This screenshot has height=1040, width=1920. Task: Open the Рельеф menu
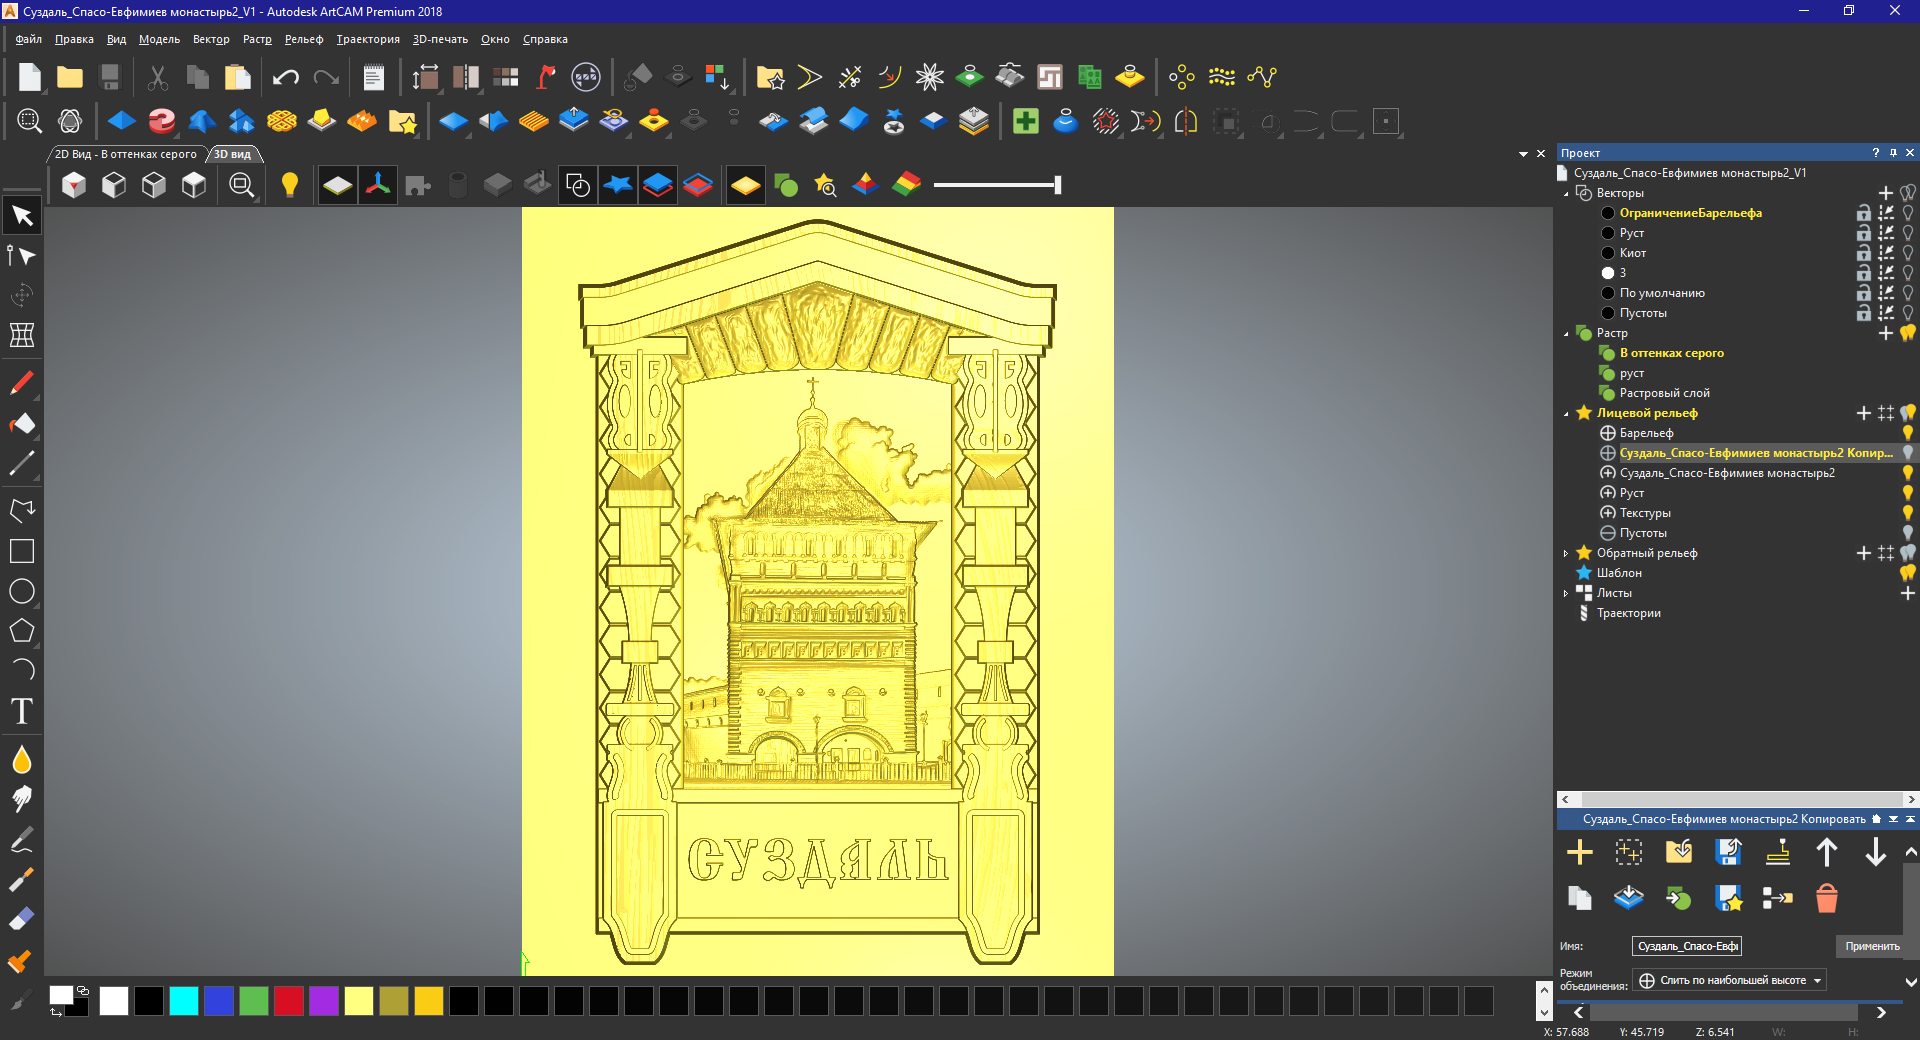click(x=304, y=39)
